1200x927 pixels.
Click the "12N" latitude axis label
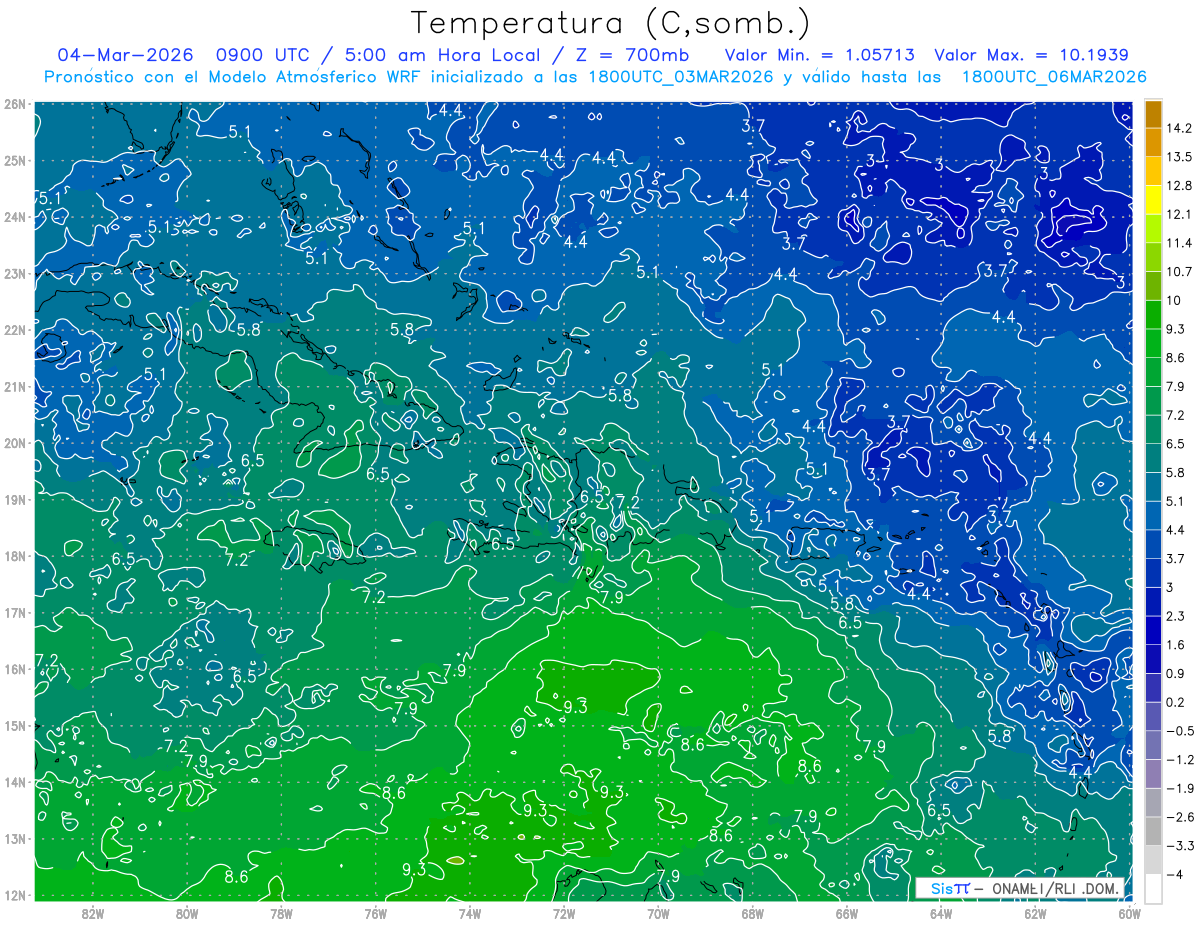click(15, 895)
